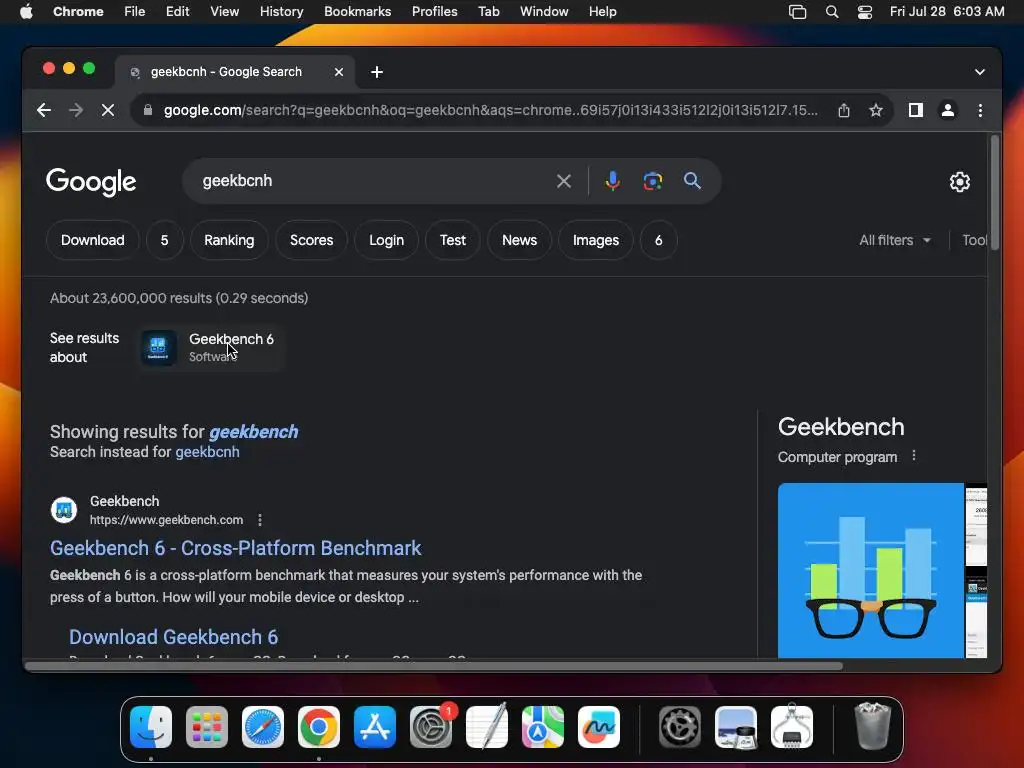Start voice search with microphone icon
The height and width of the screenshot is (768, 1024).
612,181
